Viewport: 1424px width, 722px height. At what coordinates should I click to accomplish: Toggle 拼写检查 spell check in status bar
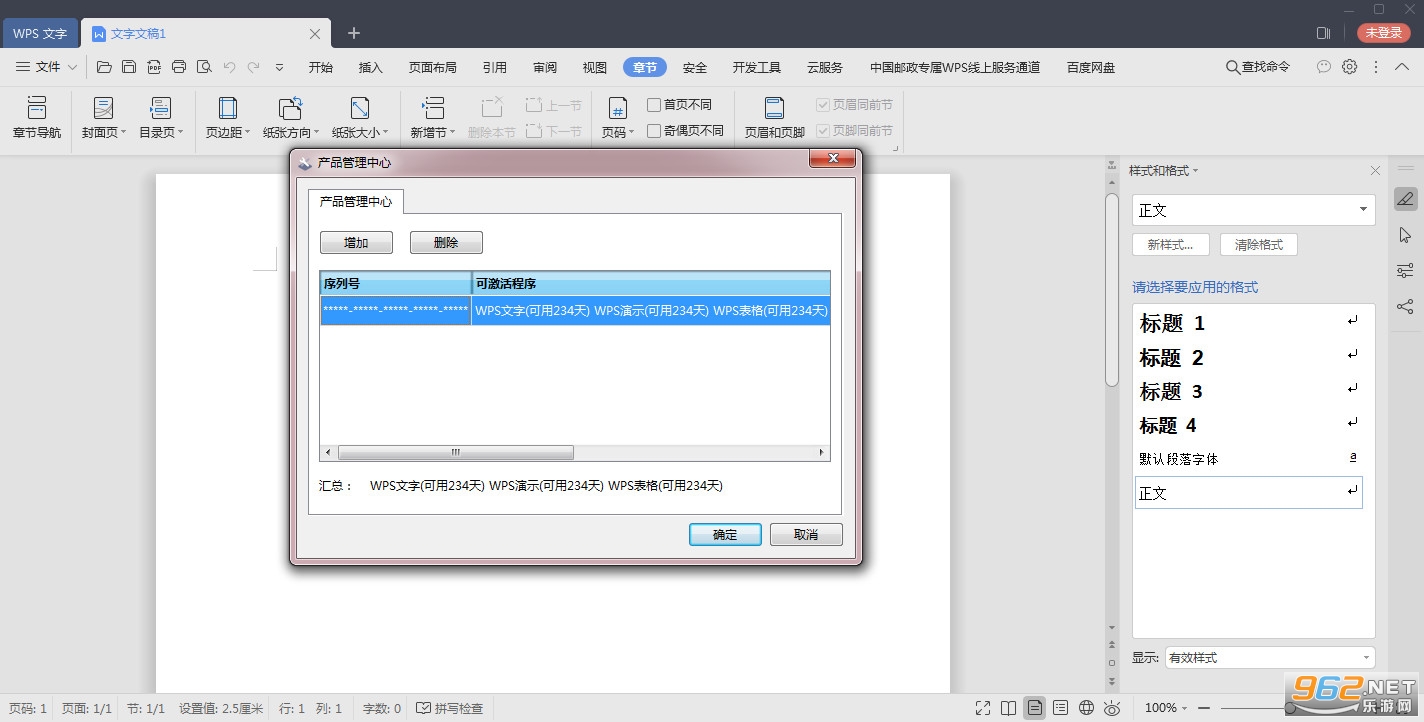click(x=450, y=708)
